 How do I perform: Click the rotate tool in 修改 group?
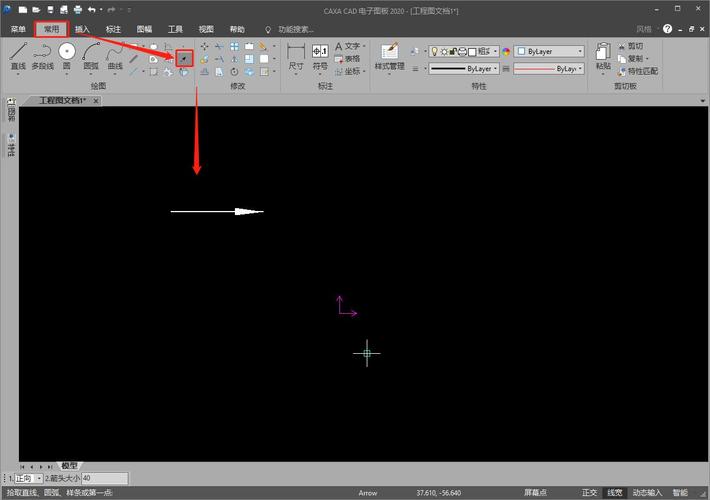[234, 72]
